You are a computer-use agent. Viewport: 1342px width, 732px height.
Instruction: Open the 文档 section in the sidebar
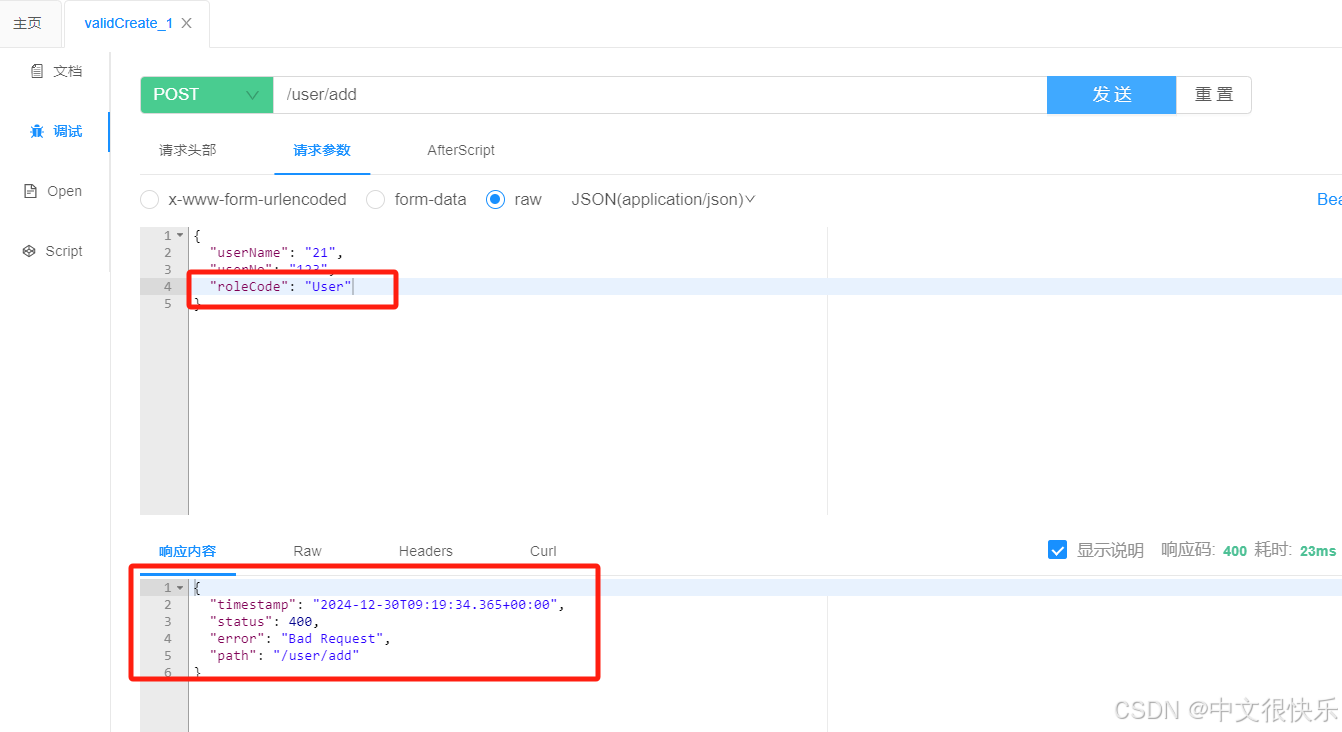click(56, 71)
